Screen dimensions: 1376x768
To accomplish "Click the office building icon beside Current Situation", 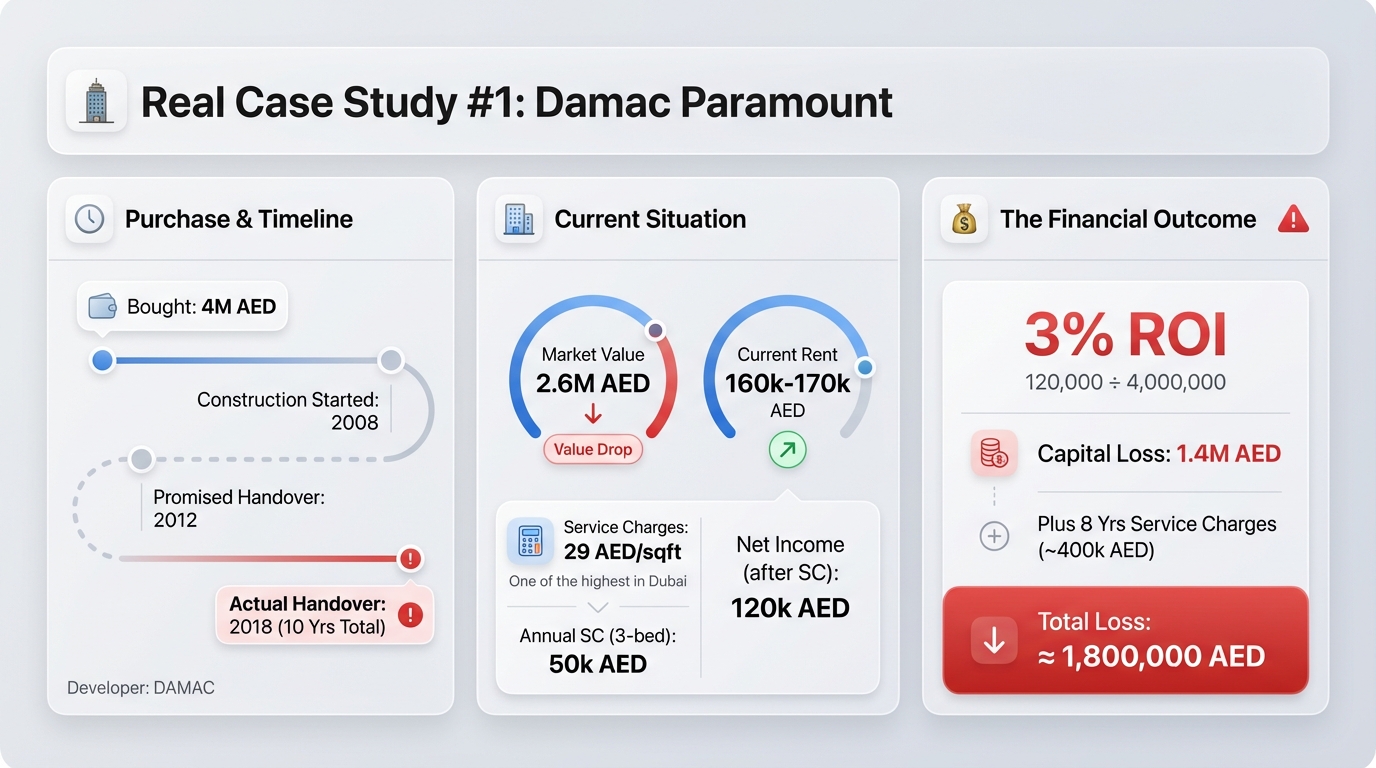I will (x=519, y=219).
